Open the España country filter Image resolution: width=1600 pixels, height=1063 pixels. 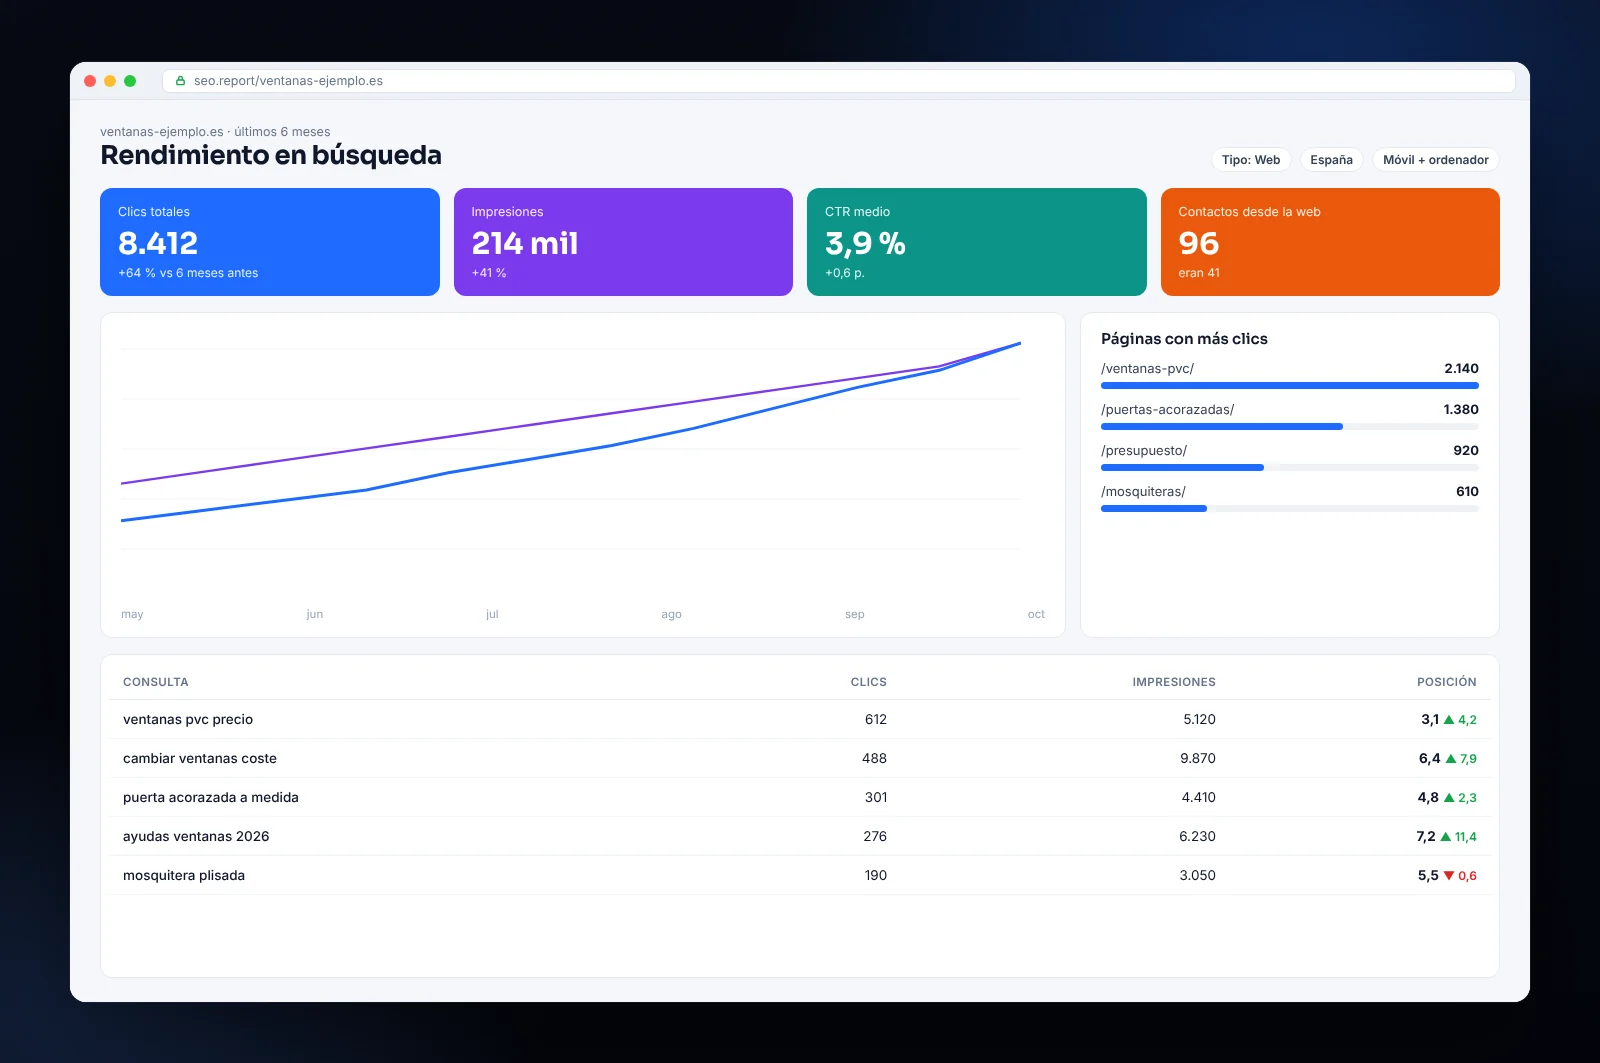(x=1331, y=160)
